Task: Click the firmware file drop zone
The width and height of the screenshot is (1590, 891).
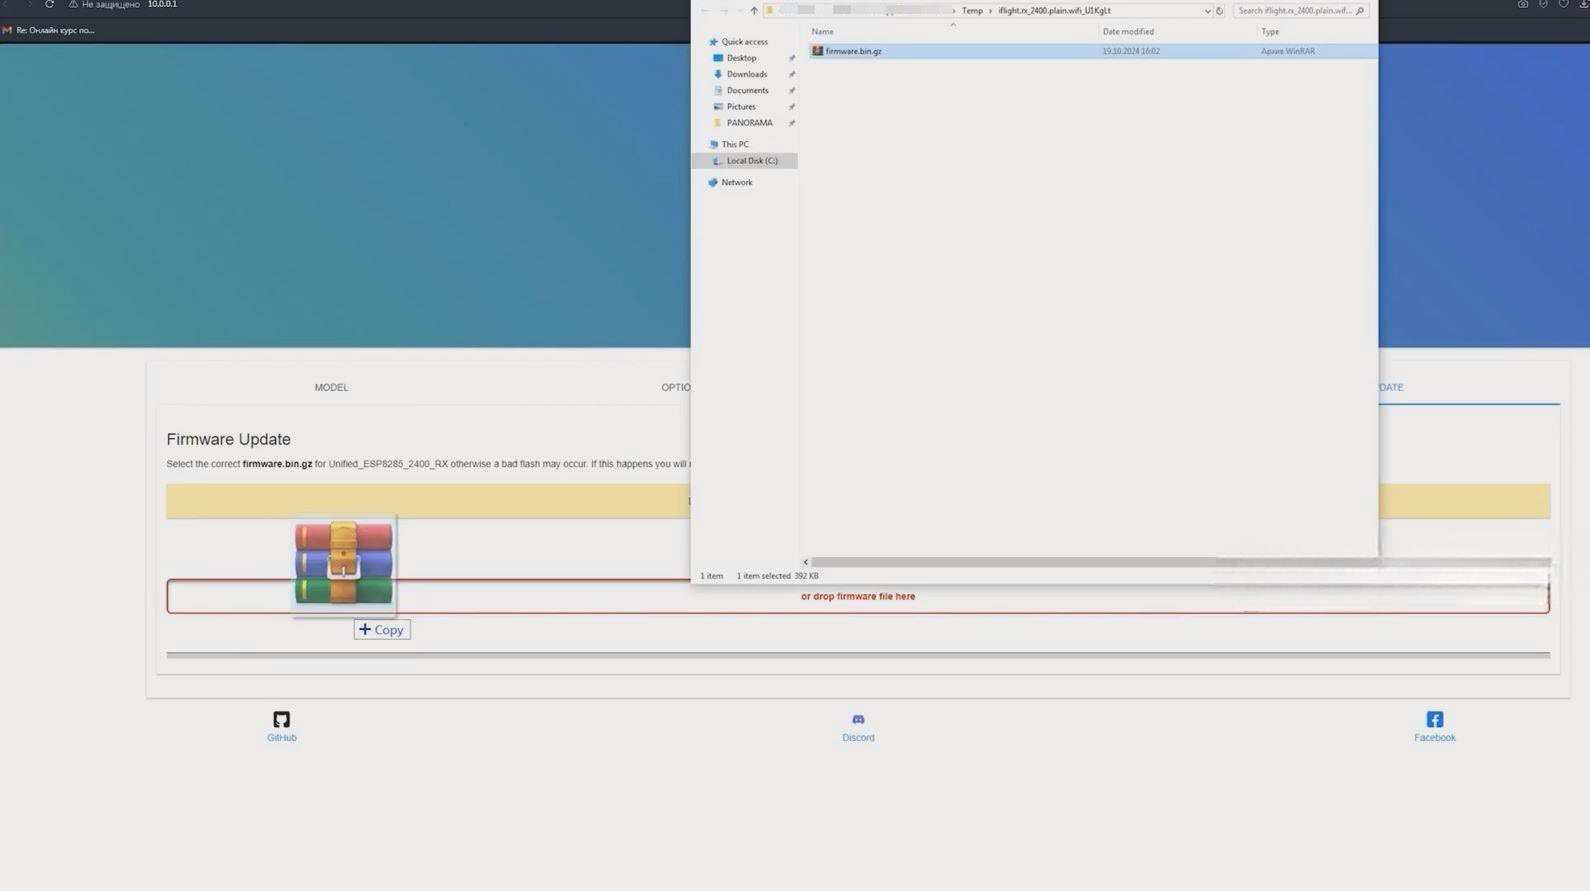Action: (857, 597)
